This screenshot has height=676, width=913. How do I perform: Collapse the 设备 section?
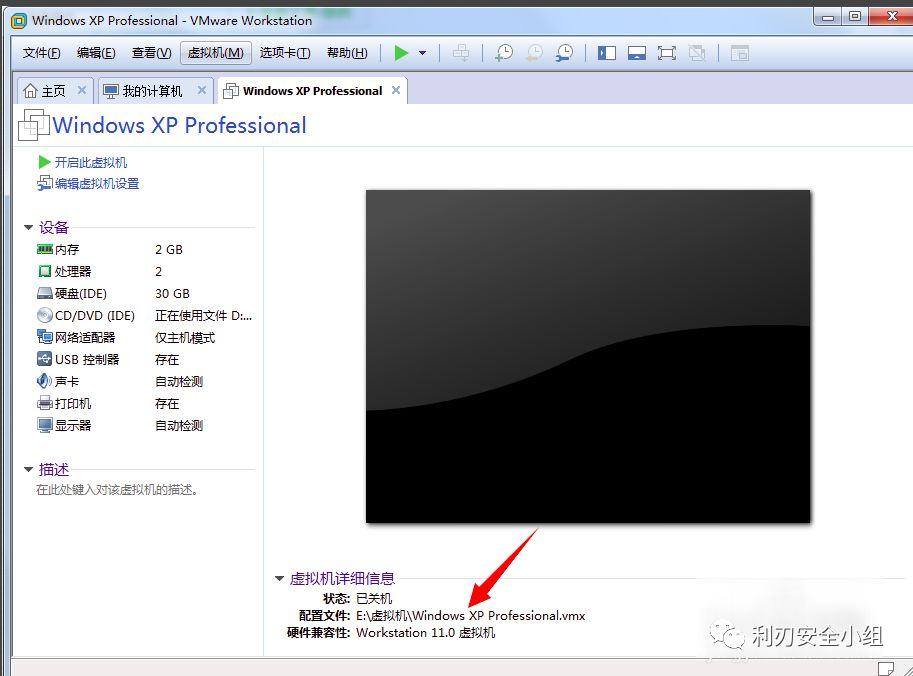[28, 228]
